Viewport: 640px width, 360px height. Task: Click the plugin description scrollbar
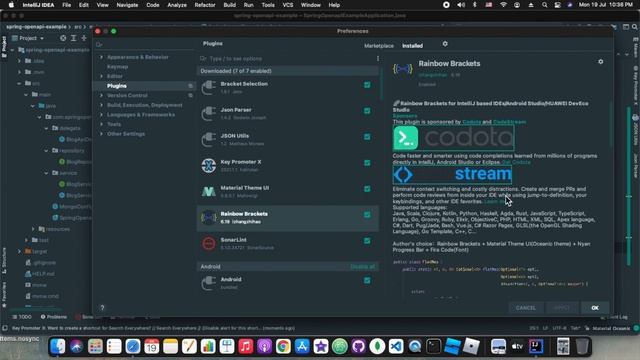[x=611, y=124]
